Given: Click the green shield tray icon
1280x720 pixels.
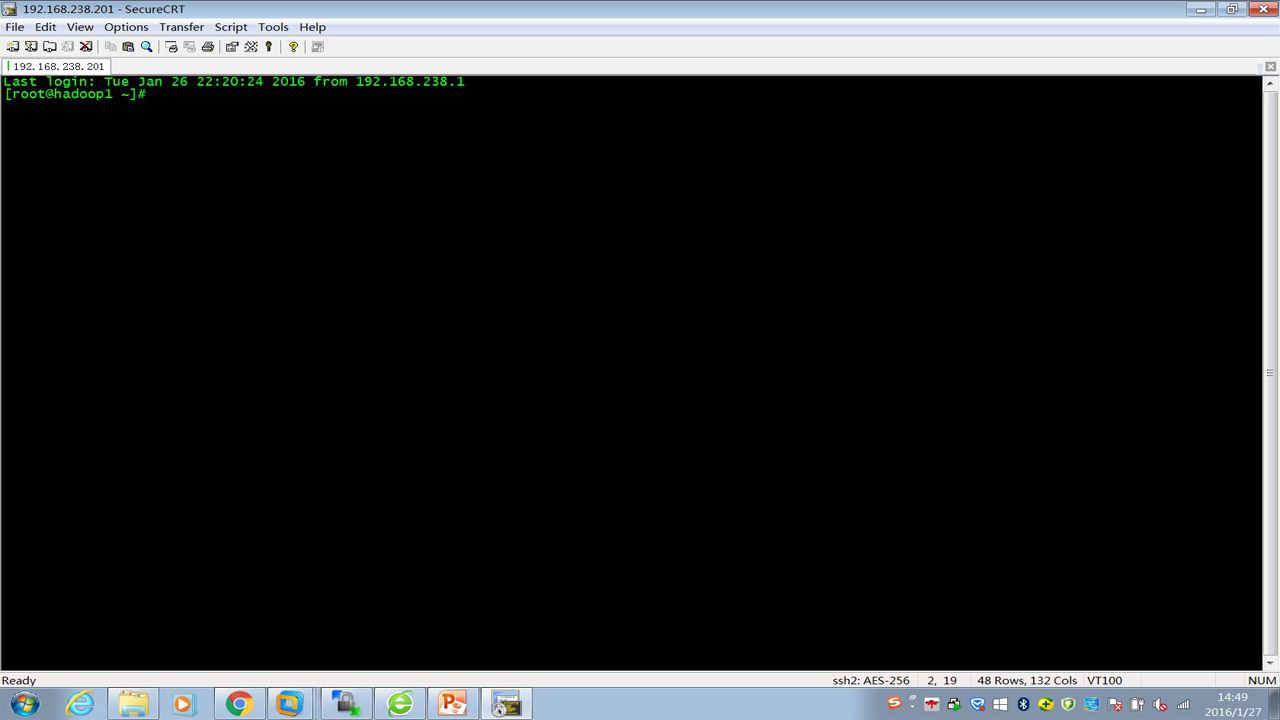Looking at the screenshot, I should click(x=1068, y=704).
